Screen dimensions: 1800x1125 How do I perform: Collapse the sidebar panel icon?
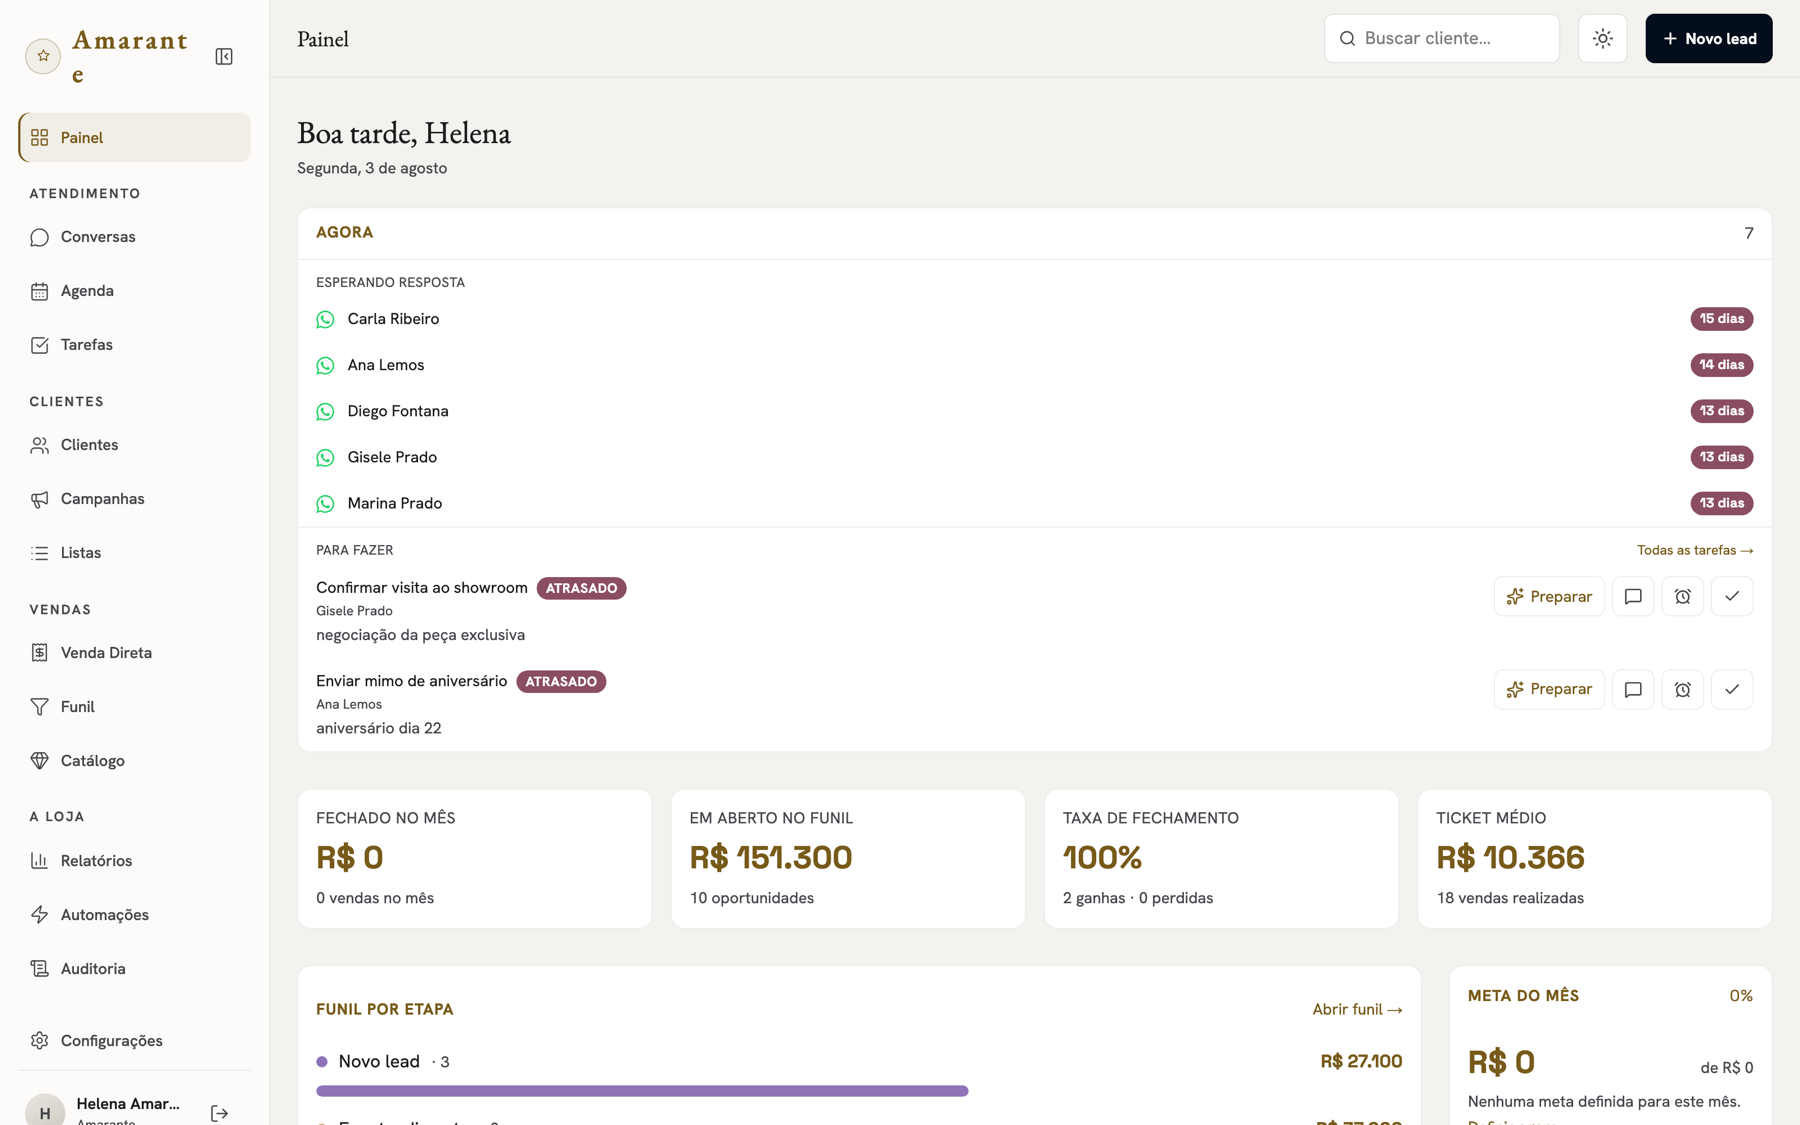pos(224,57)
